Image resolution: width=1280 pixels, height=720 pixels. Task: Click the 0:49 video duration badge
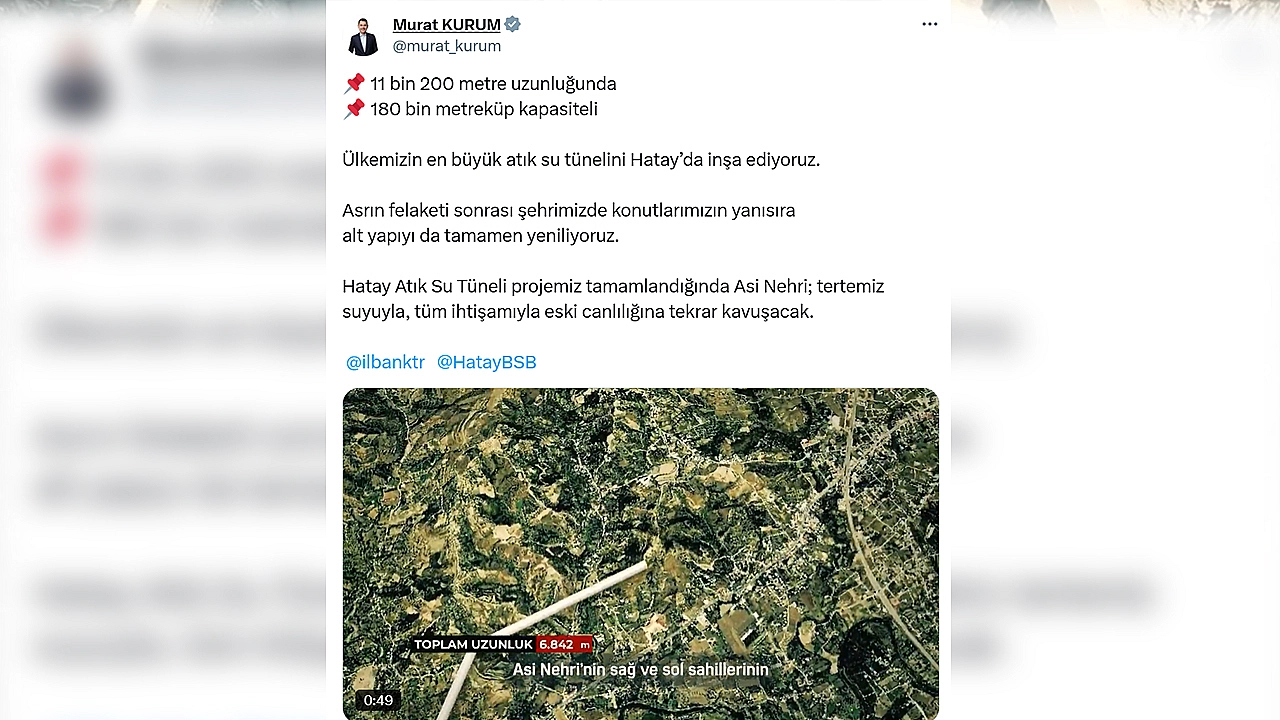(378, 700)
